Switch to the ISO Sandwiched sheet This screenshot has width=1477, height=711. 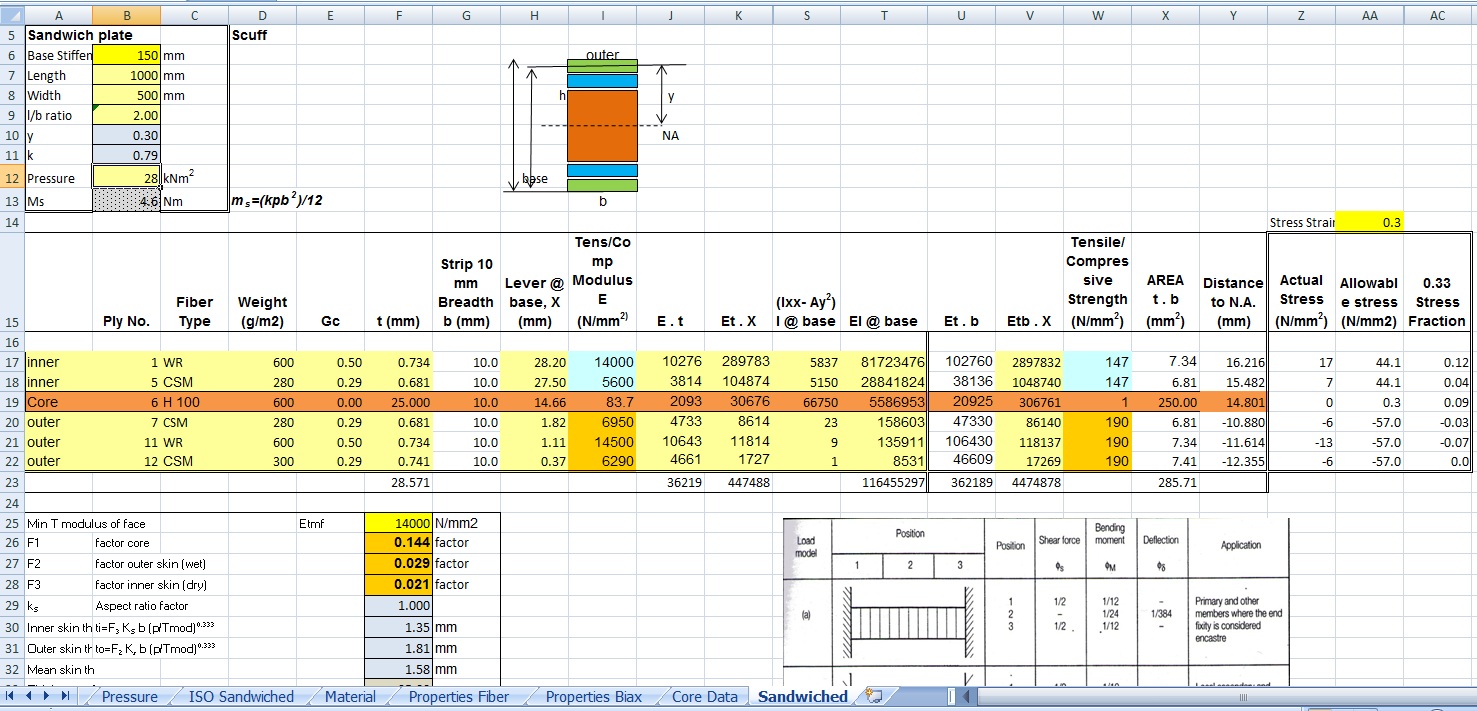click(x=241, y=697)
